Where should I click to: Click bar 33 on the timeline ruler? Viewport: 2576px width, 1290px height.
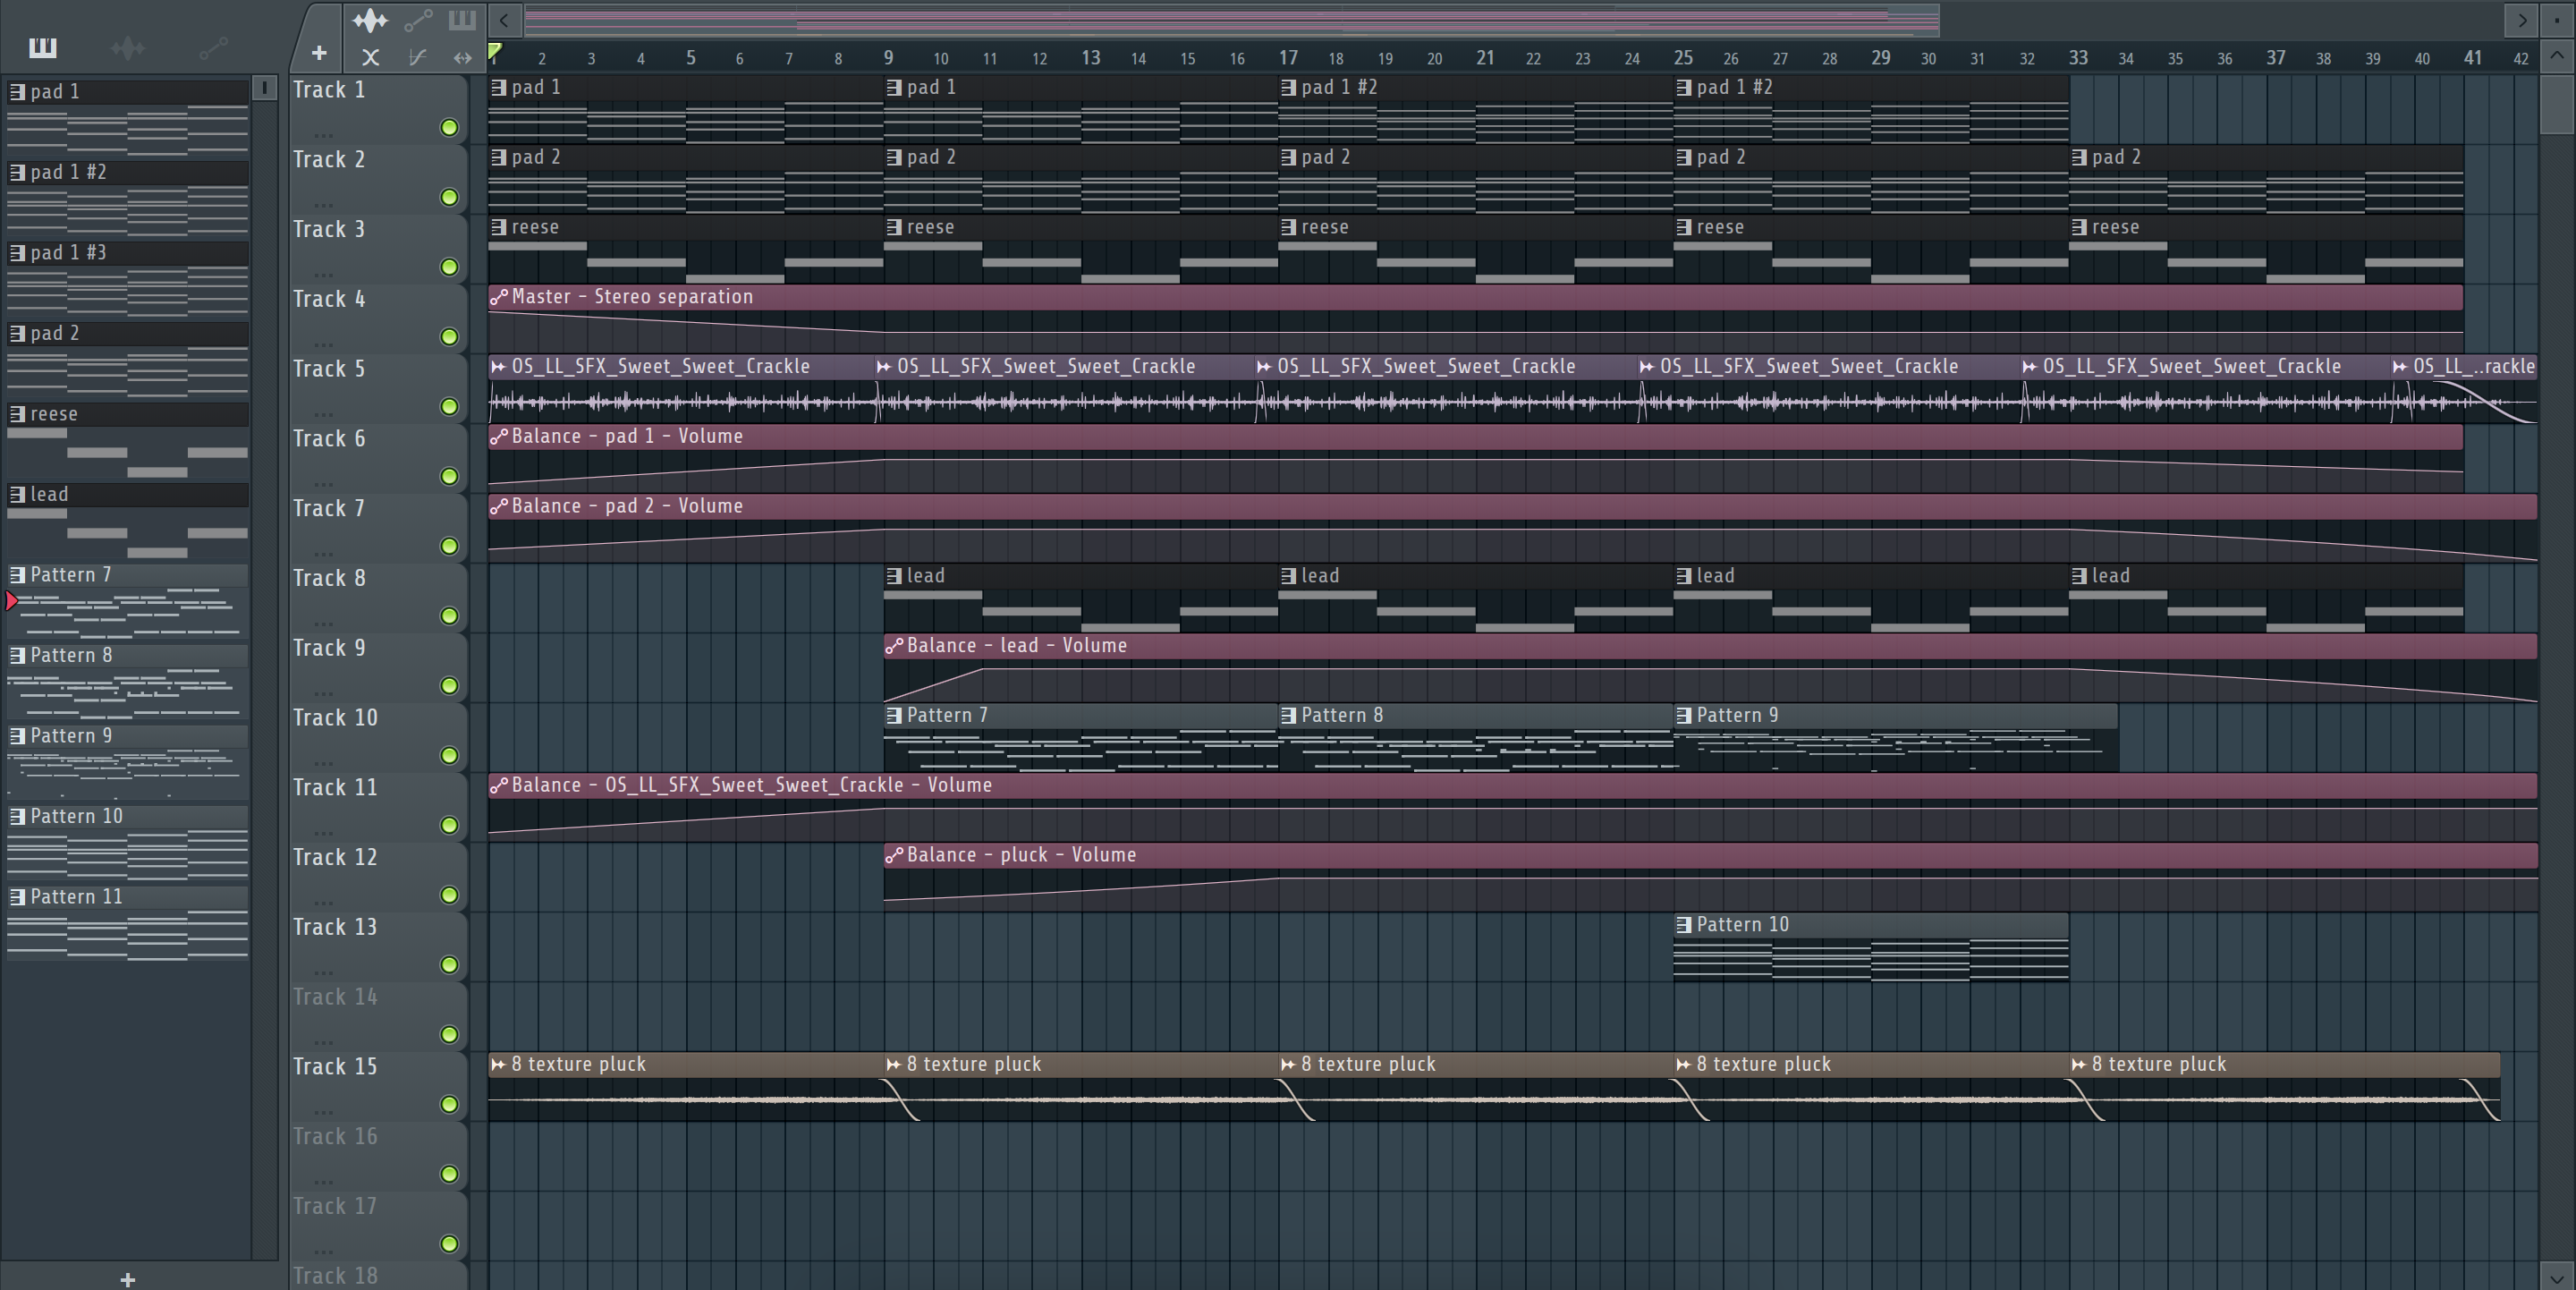click(x=2078, y=58)
